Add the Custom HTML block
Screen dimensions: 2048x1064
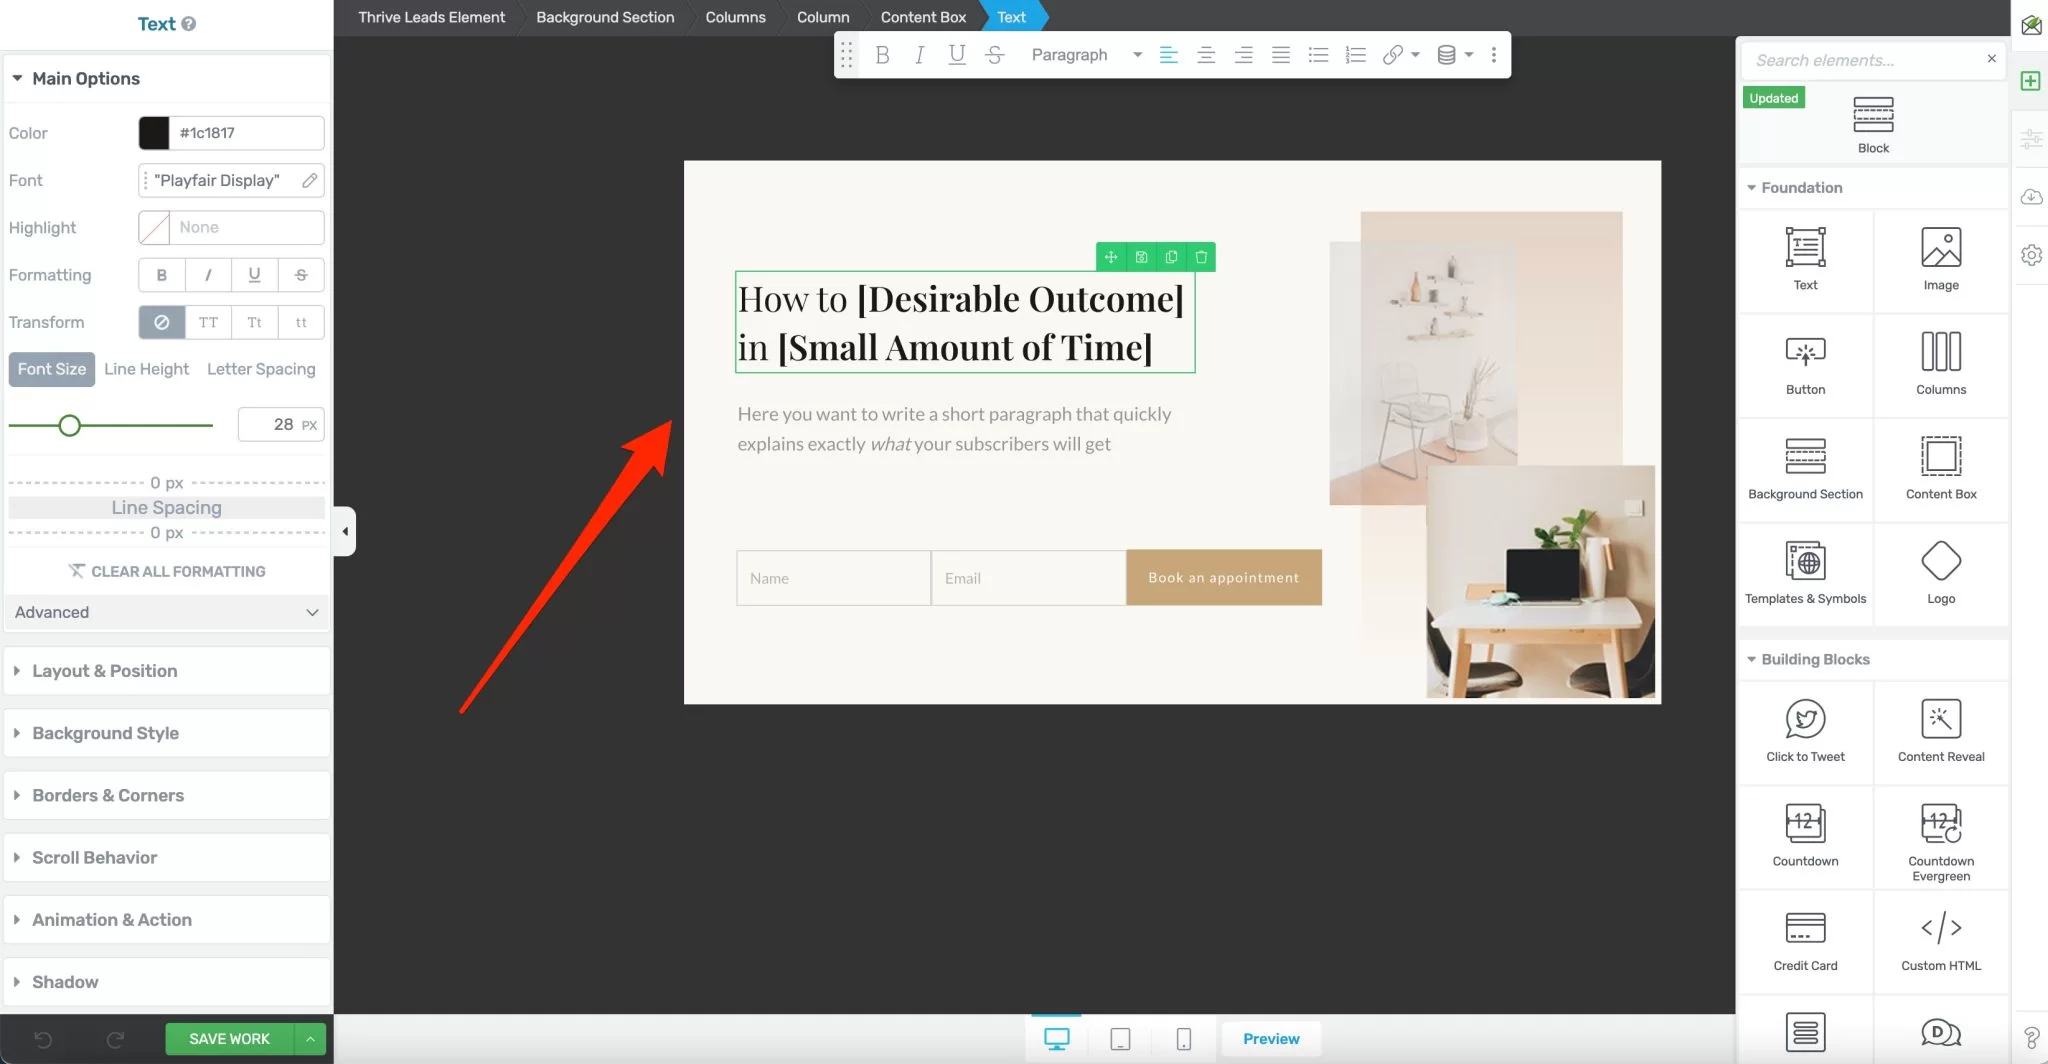[x=1940, y=940]
